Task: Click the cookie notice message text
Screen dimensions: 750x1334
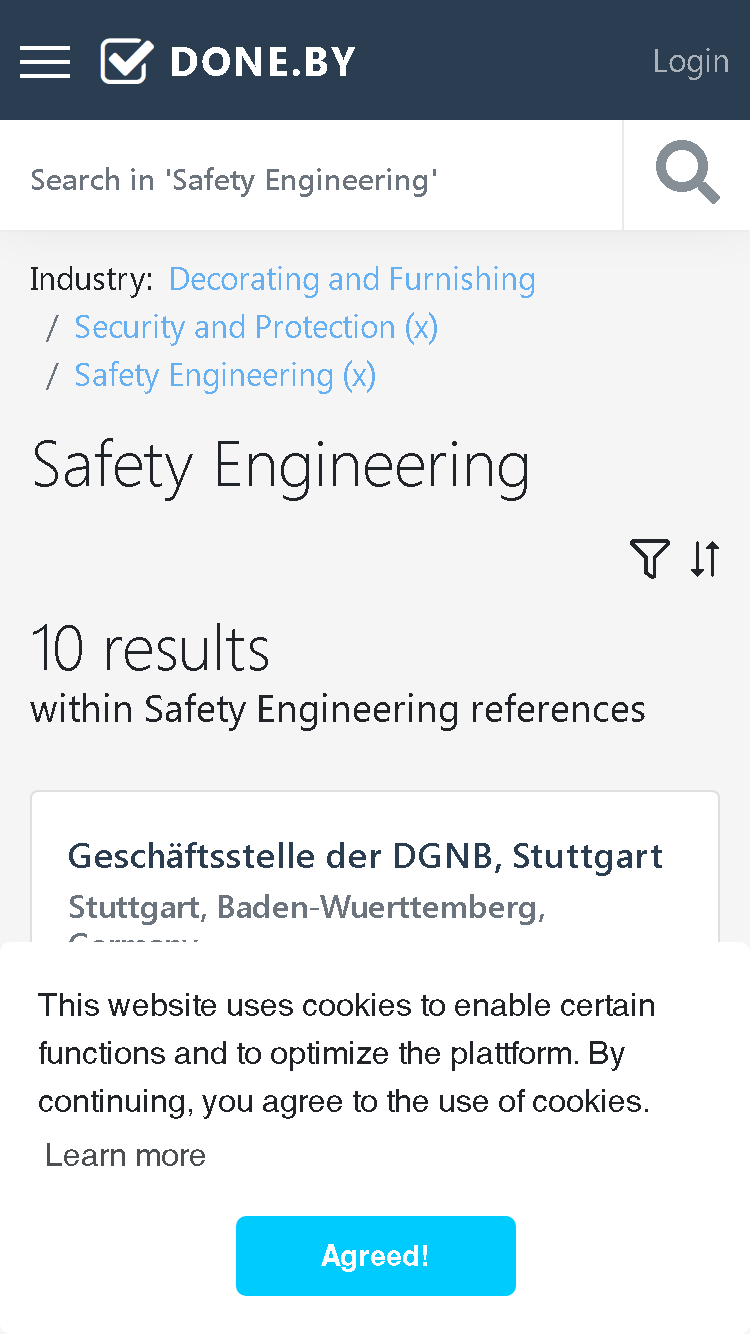Action: click(x=347, y=1053)
